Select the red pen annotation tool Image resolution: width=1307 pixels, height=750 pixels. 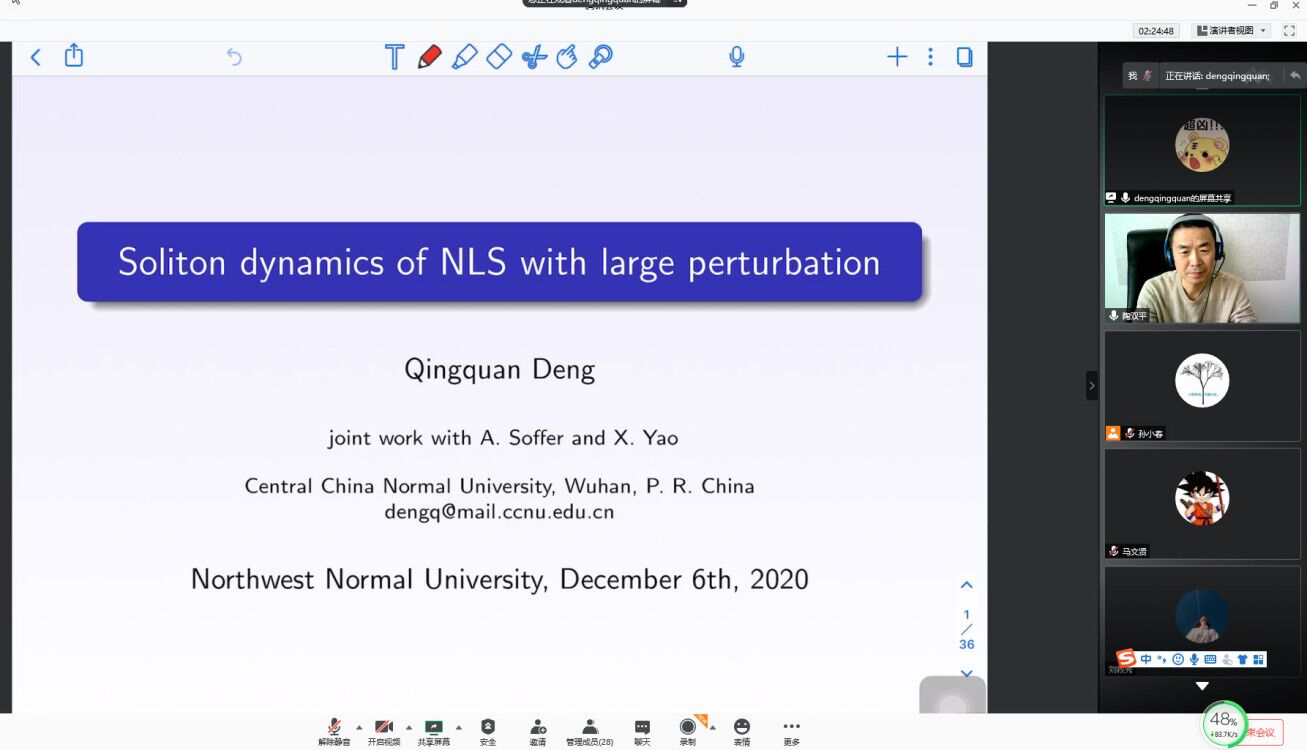429,57
